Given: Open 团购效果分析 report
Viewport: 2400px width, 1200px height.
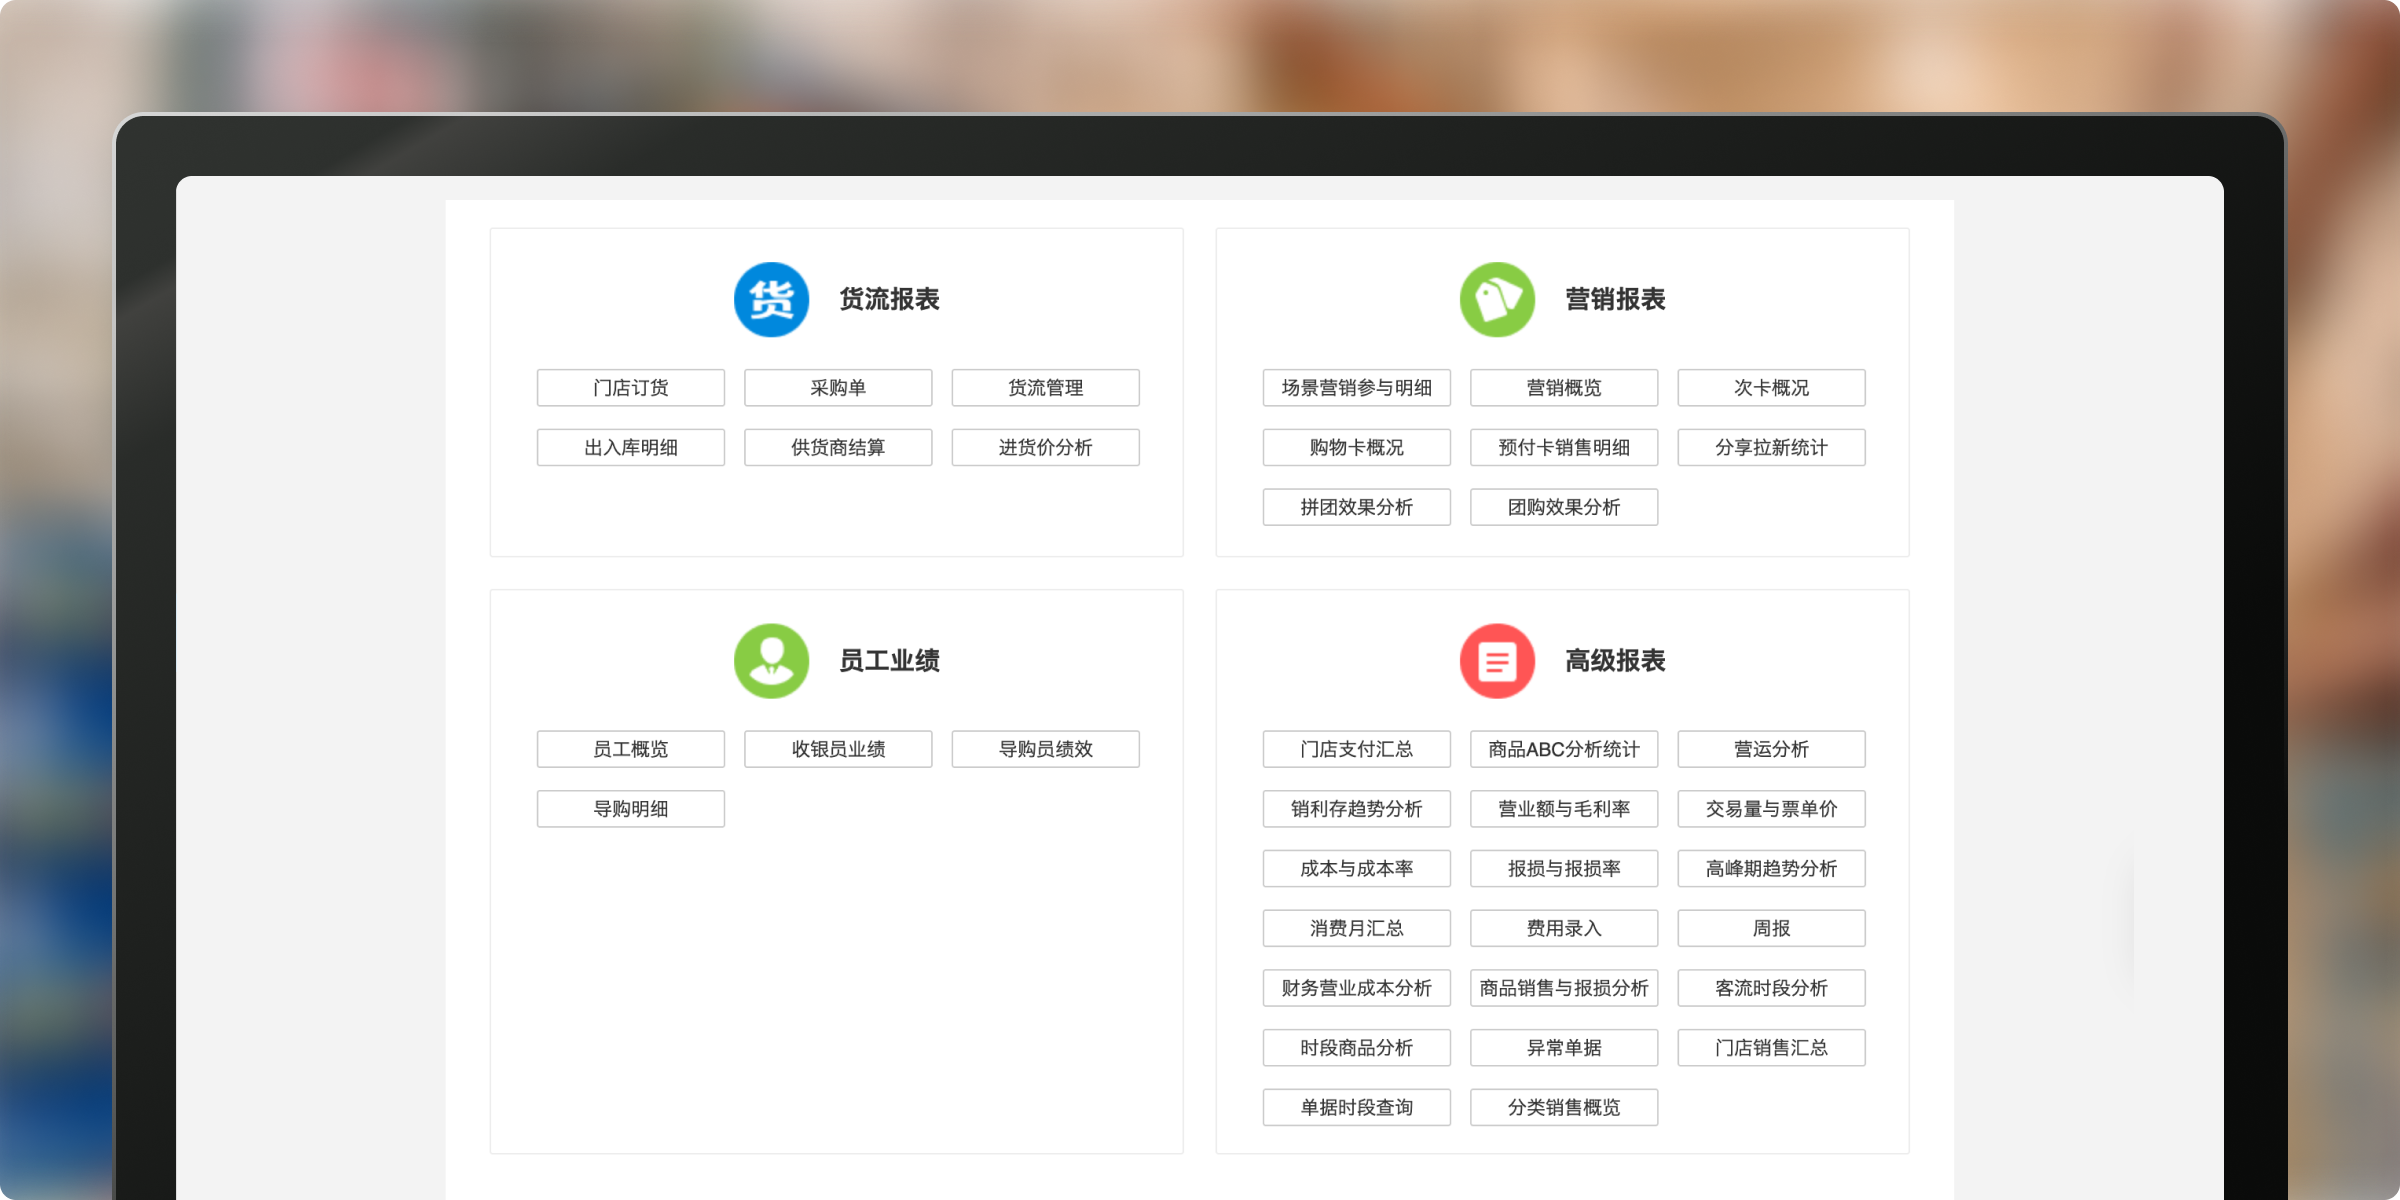Looking at the screenshot, I should pyautogui.click(x=1564, y=507).
